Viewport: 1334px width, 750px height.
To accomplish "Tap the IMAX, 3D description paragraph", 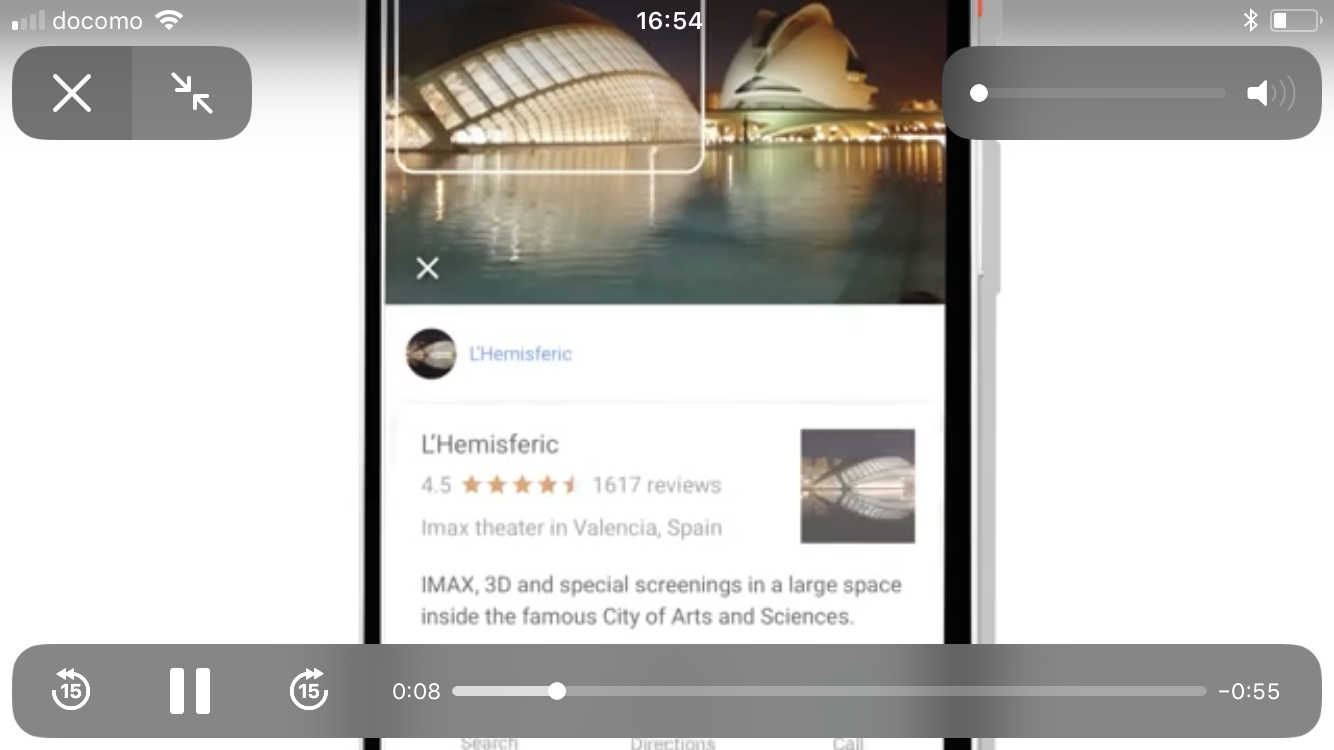I will tap(661, 600).
